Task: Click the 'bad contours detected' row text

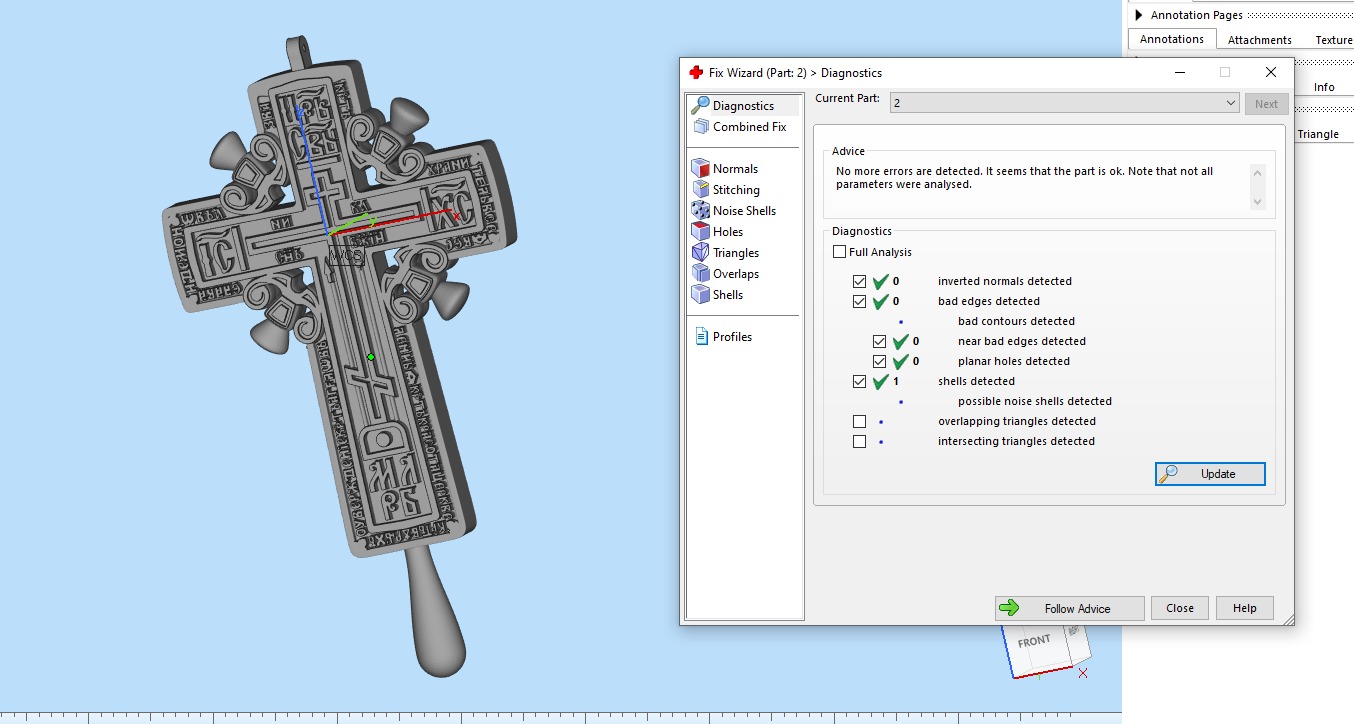Action: 1016,321
